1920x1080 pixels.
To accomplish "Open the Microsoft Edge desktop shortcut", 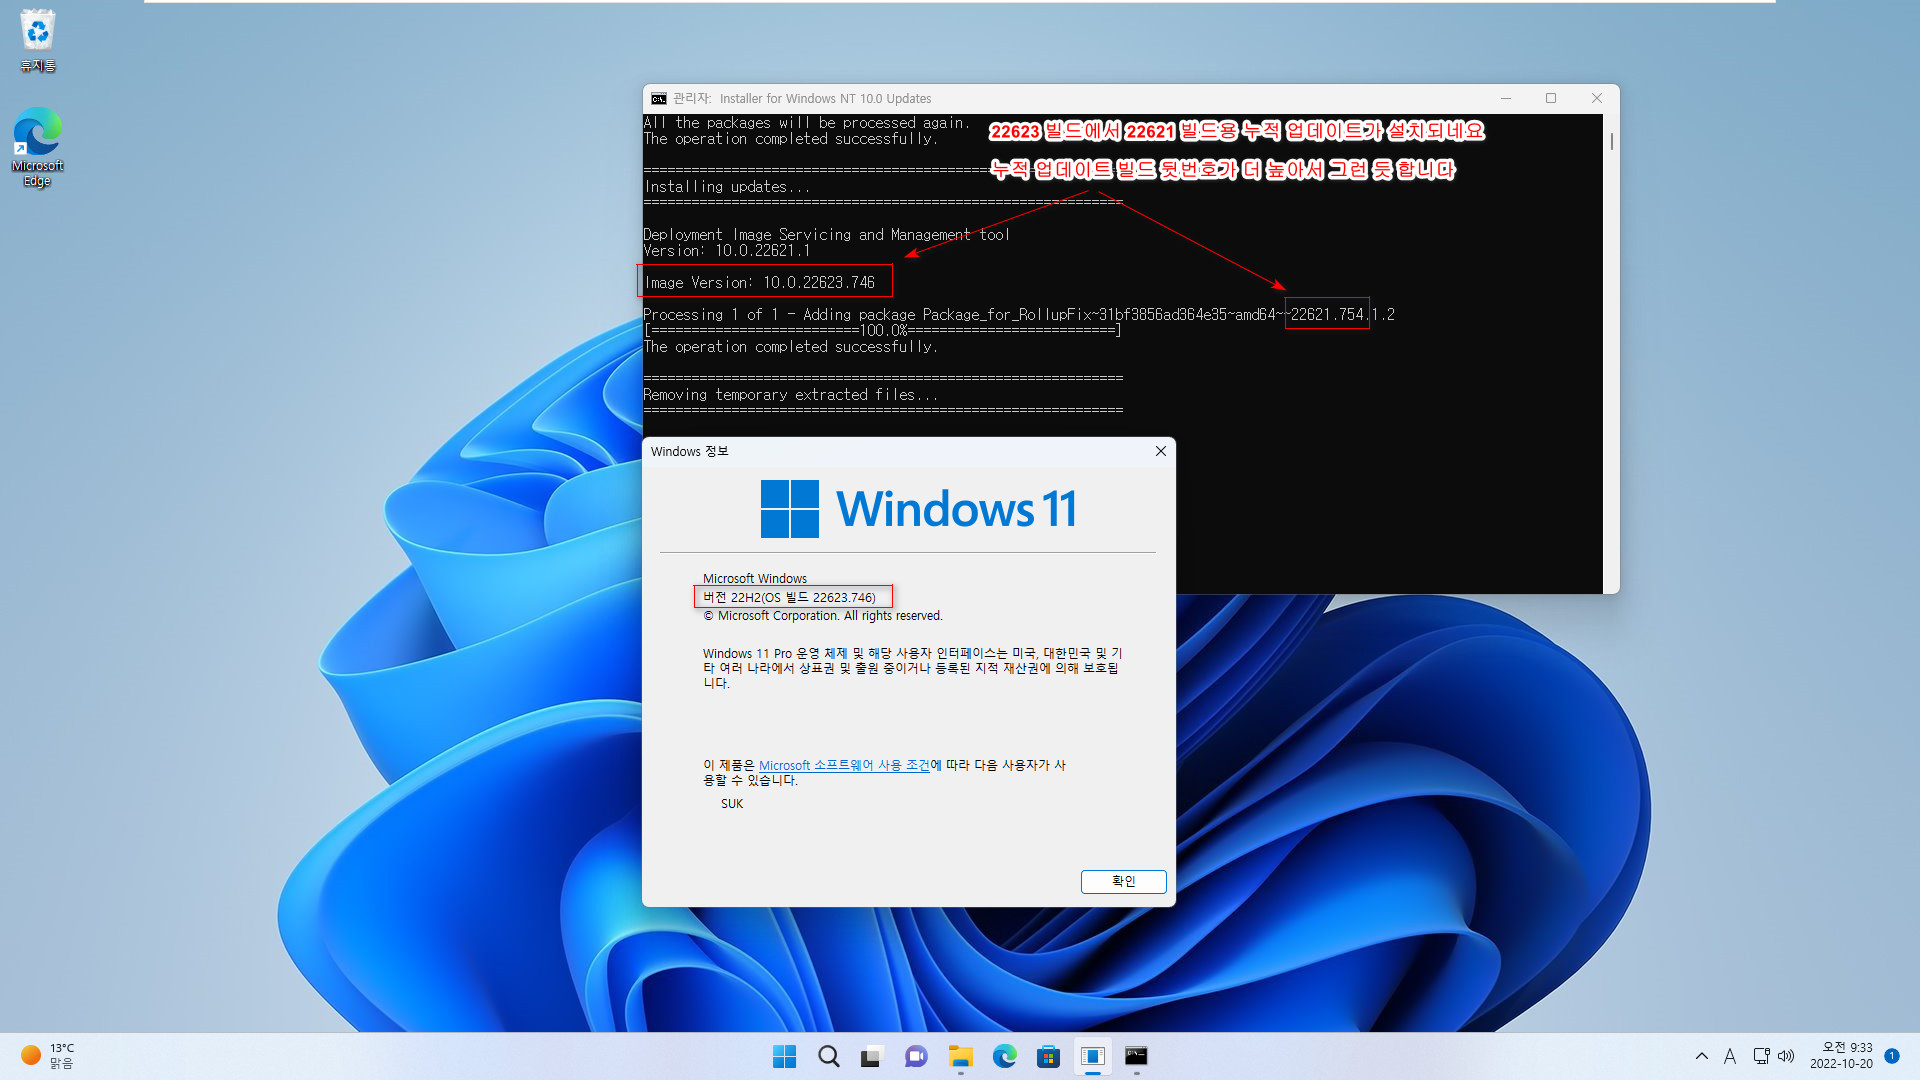I will 38,147.
